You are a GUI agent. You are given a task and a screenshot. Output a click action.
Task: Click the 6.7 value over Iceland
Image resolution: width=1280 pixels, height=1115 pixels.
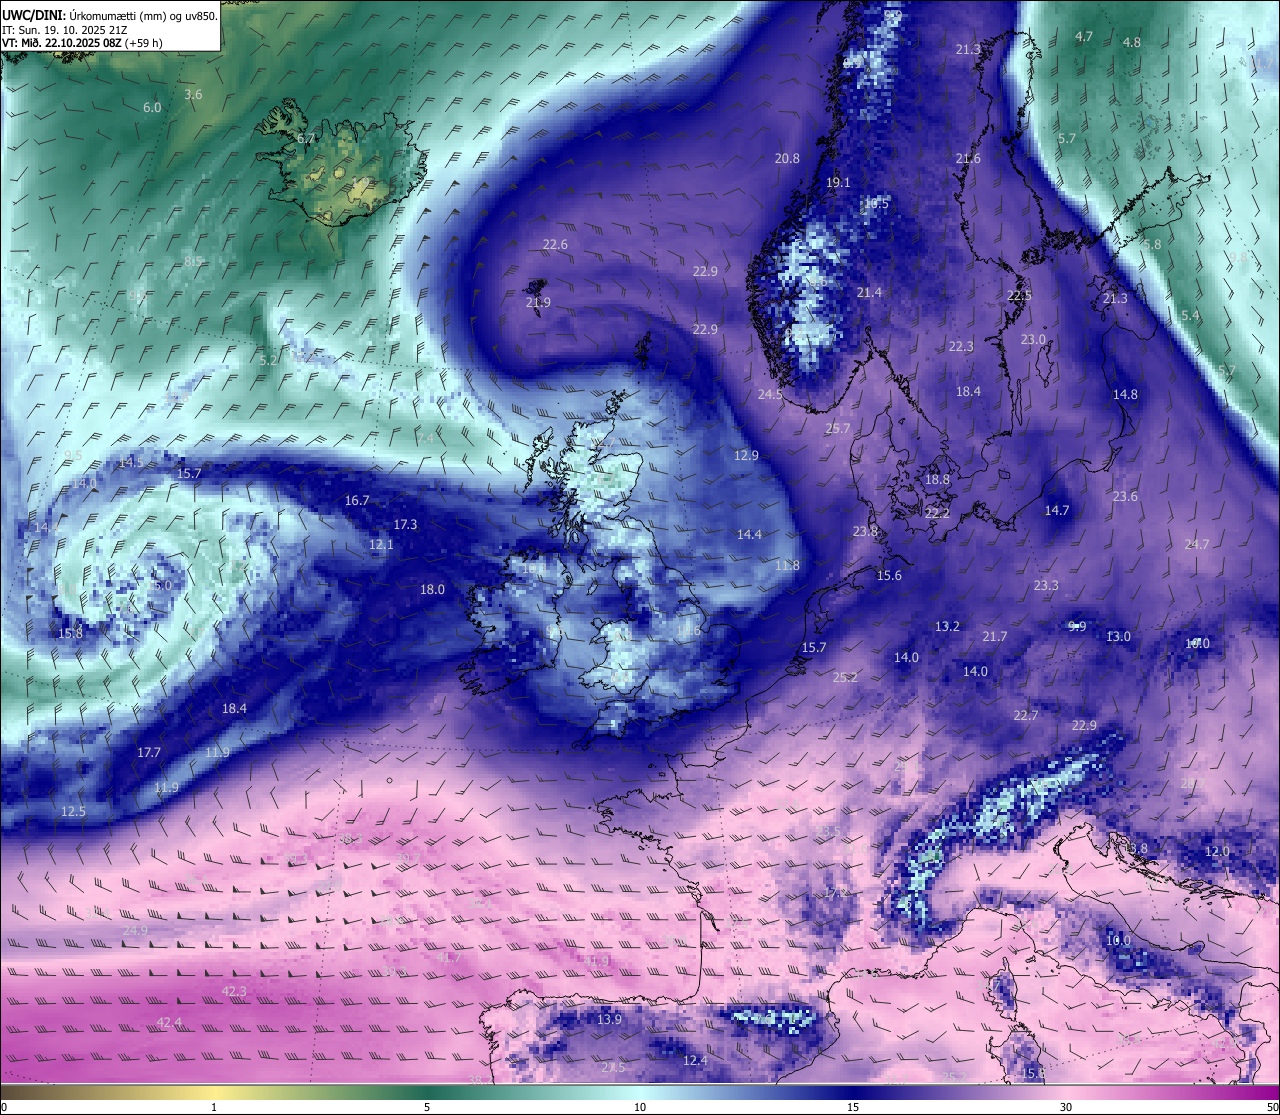306,139
